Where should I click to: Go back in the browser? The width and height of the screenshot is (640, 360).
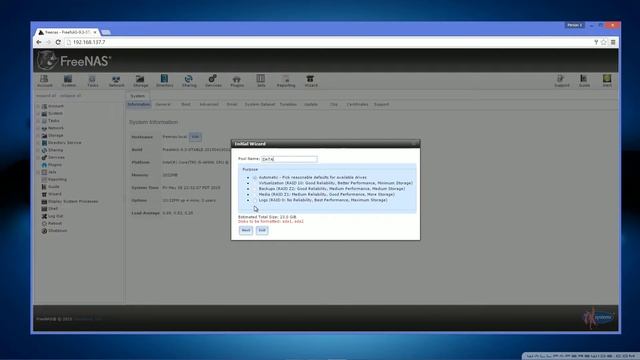pos(39,42)
